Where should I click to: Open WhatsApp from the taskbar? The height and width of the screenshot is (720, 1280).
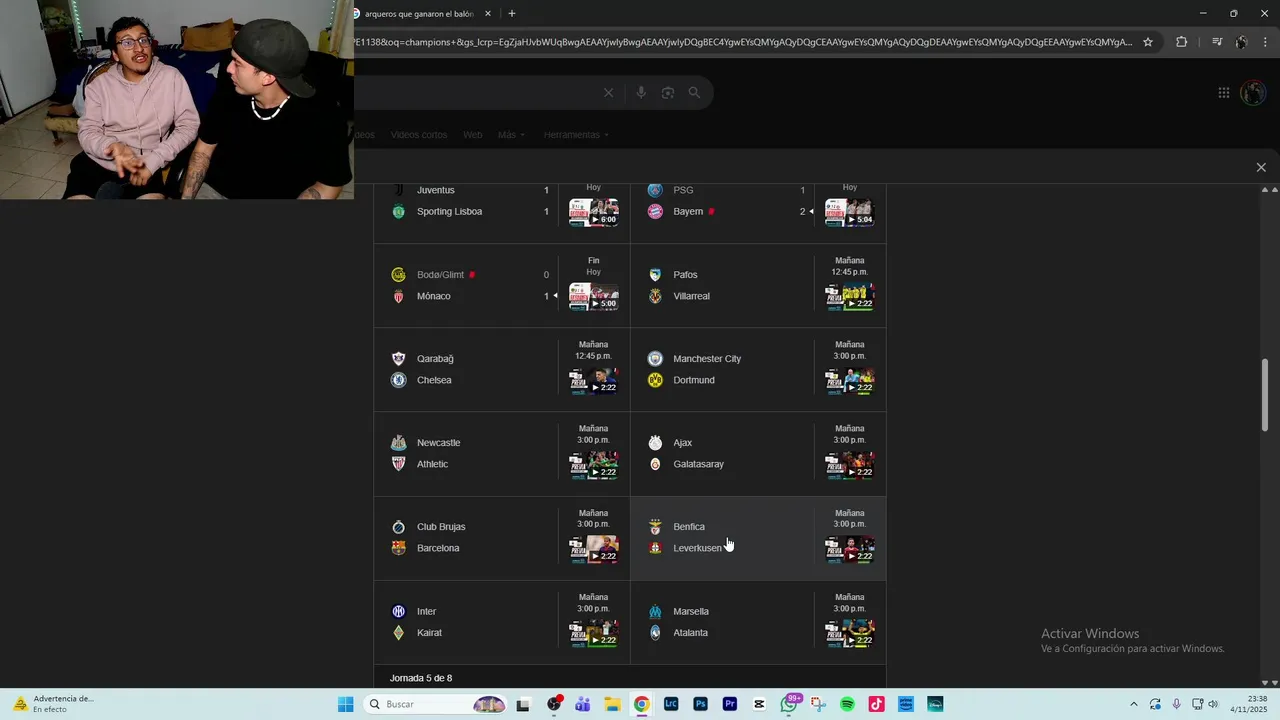tap(789, 704)
